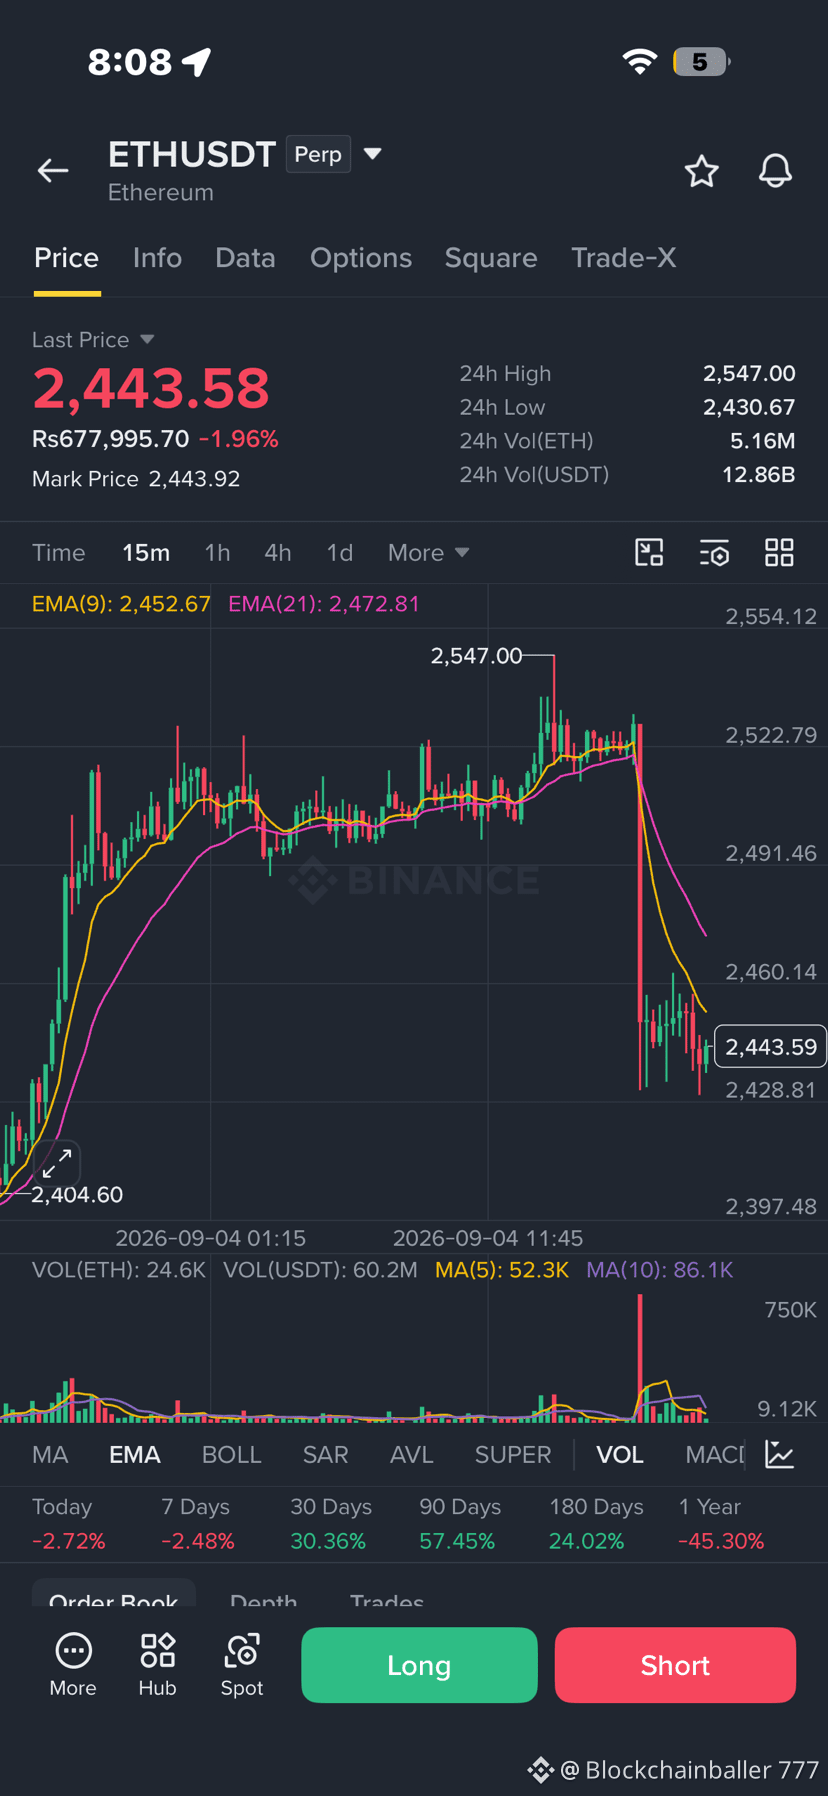The width and height of the screenshot is (828, 1796).
Task: Open chart drawing tools icon
Action: point(649,552)
